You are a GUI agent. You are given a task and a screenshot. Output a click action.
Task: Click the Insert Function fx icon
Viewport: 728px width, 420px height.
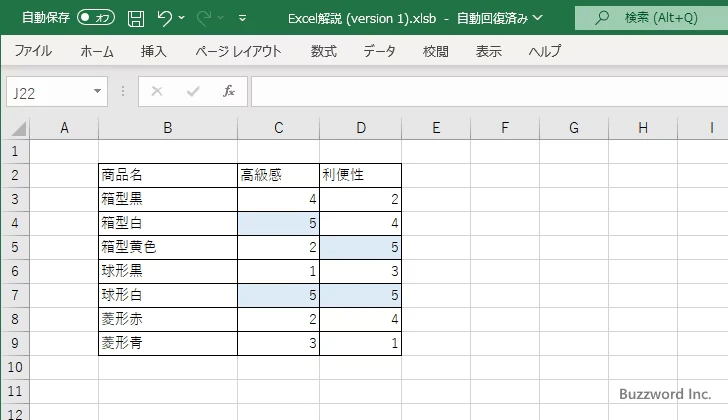229,91
